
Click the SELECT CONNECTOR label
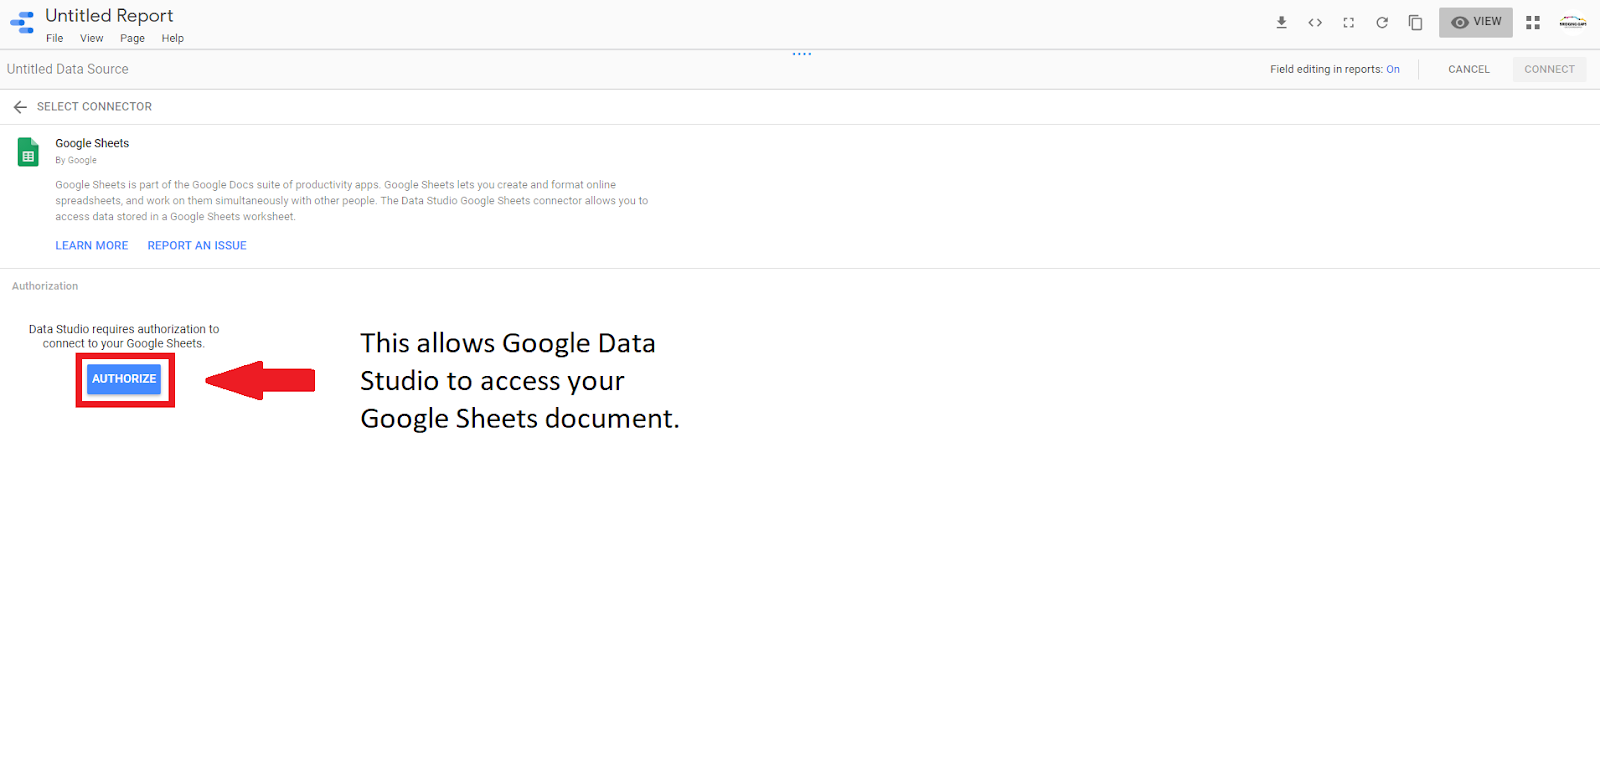(x=95, y=107)
